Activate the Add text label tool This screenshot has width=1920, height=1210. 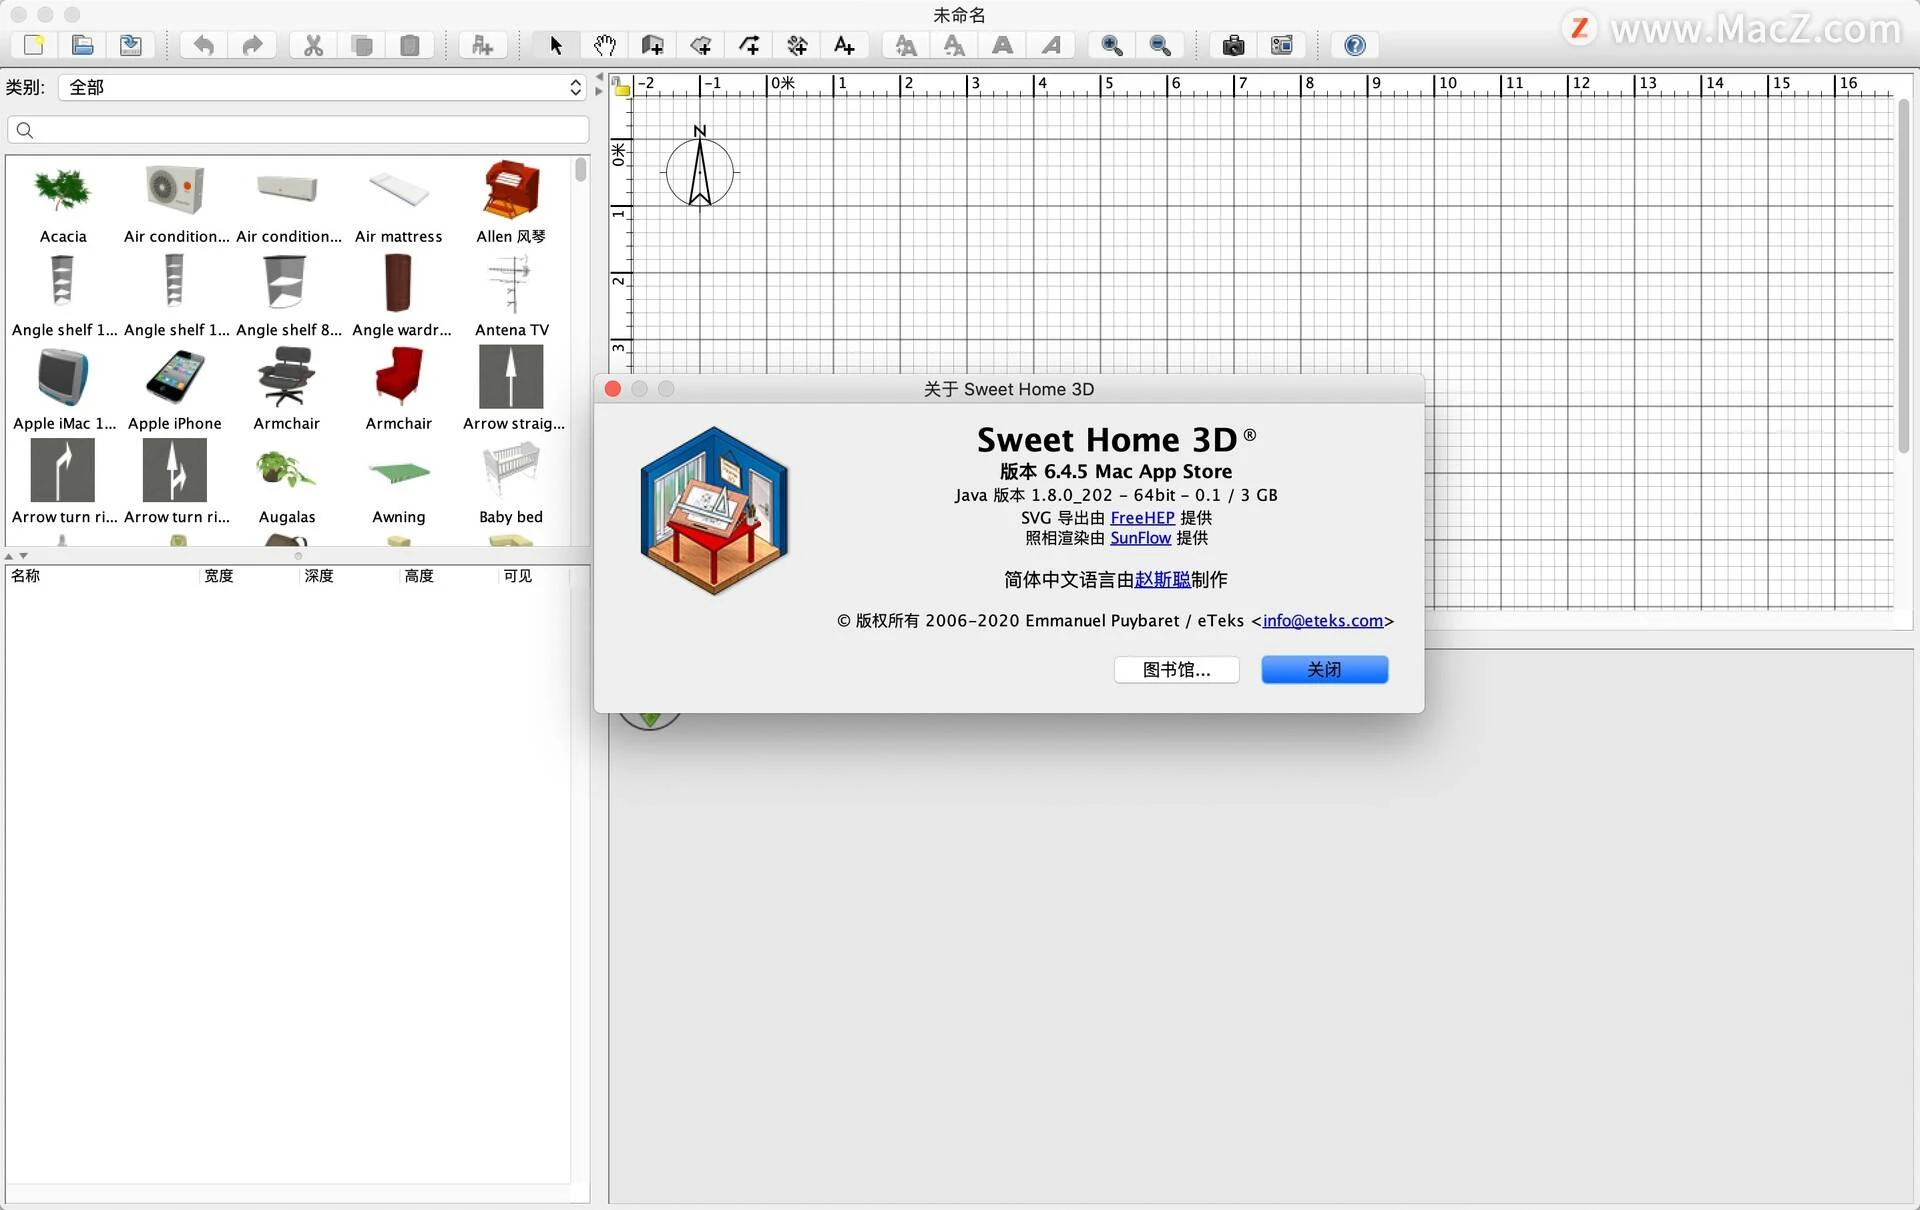click(845, 45)
